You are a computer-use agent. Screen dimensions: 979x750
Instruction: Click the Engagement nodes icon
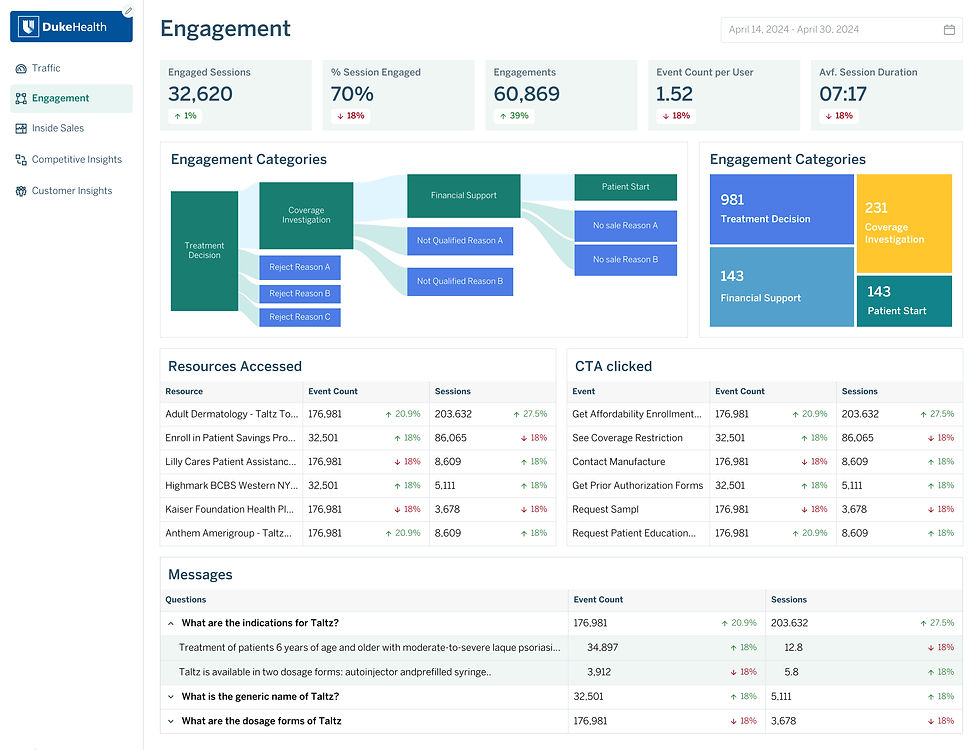coord(21,99)
